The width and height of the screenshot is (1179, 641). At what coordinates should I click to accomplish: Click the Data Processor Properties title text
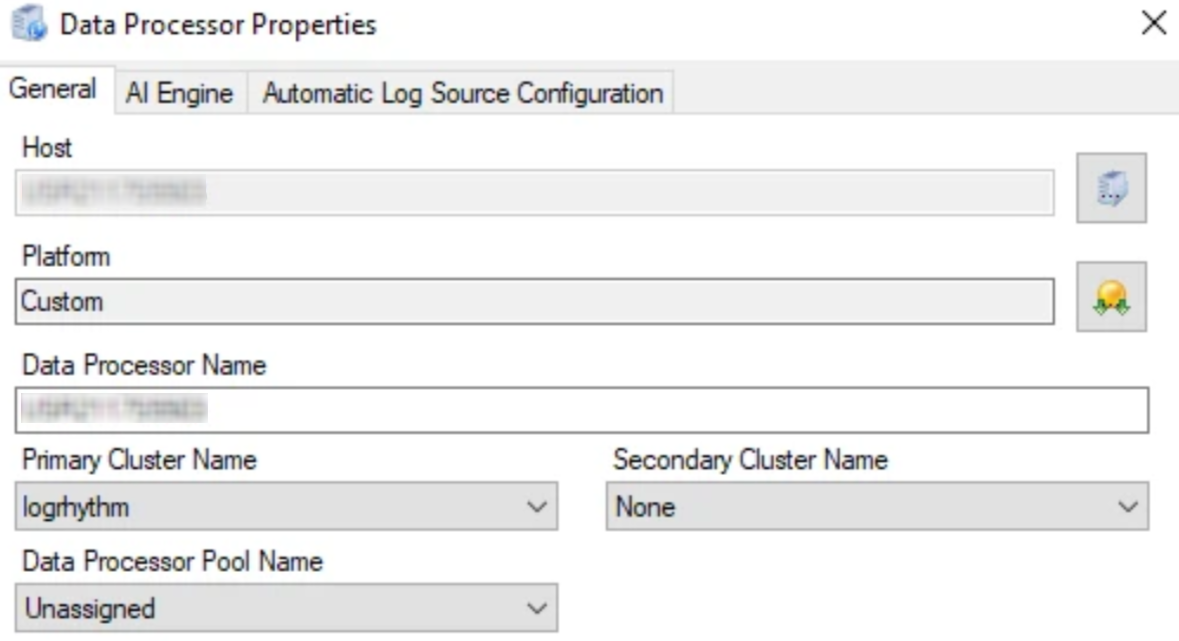click(218, 25)
